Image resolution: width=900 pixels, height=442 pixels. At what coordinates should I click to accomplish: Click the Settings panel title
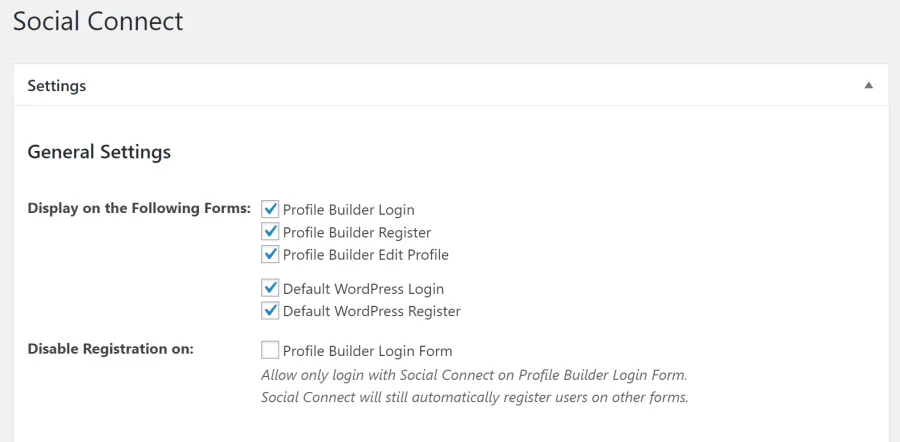tap(57, 86)
